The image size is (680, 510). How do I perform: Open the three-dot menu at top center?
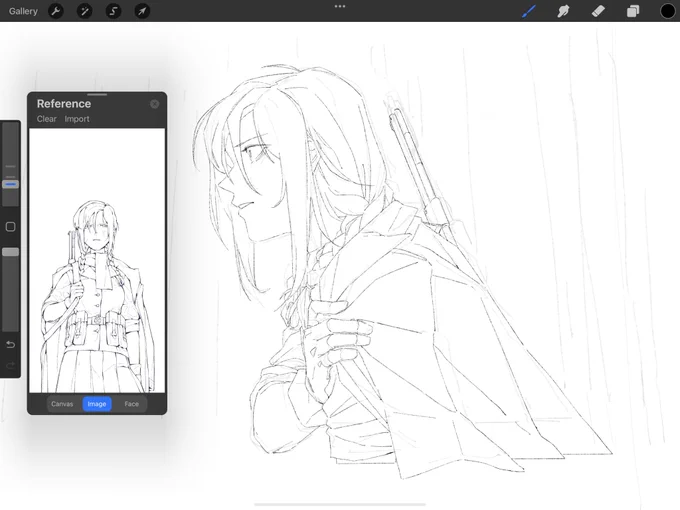(340, 7)
